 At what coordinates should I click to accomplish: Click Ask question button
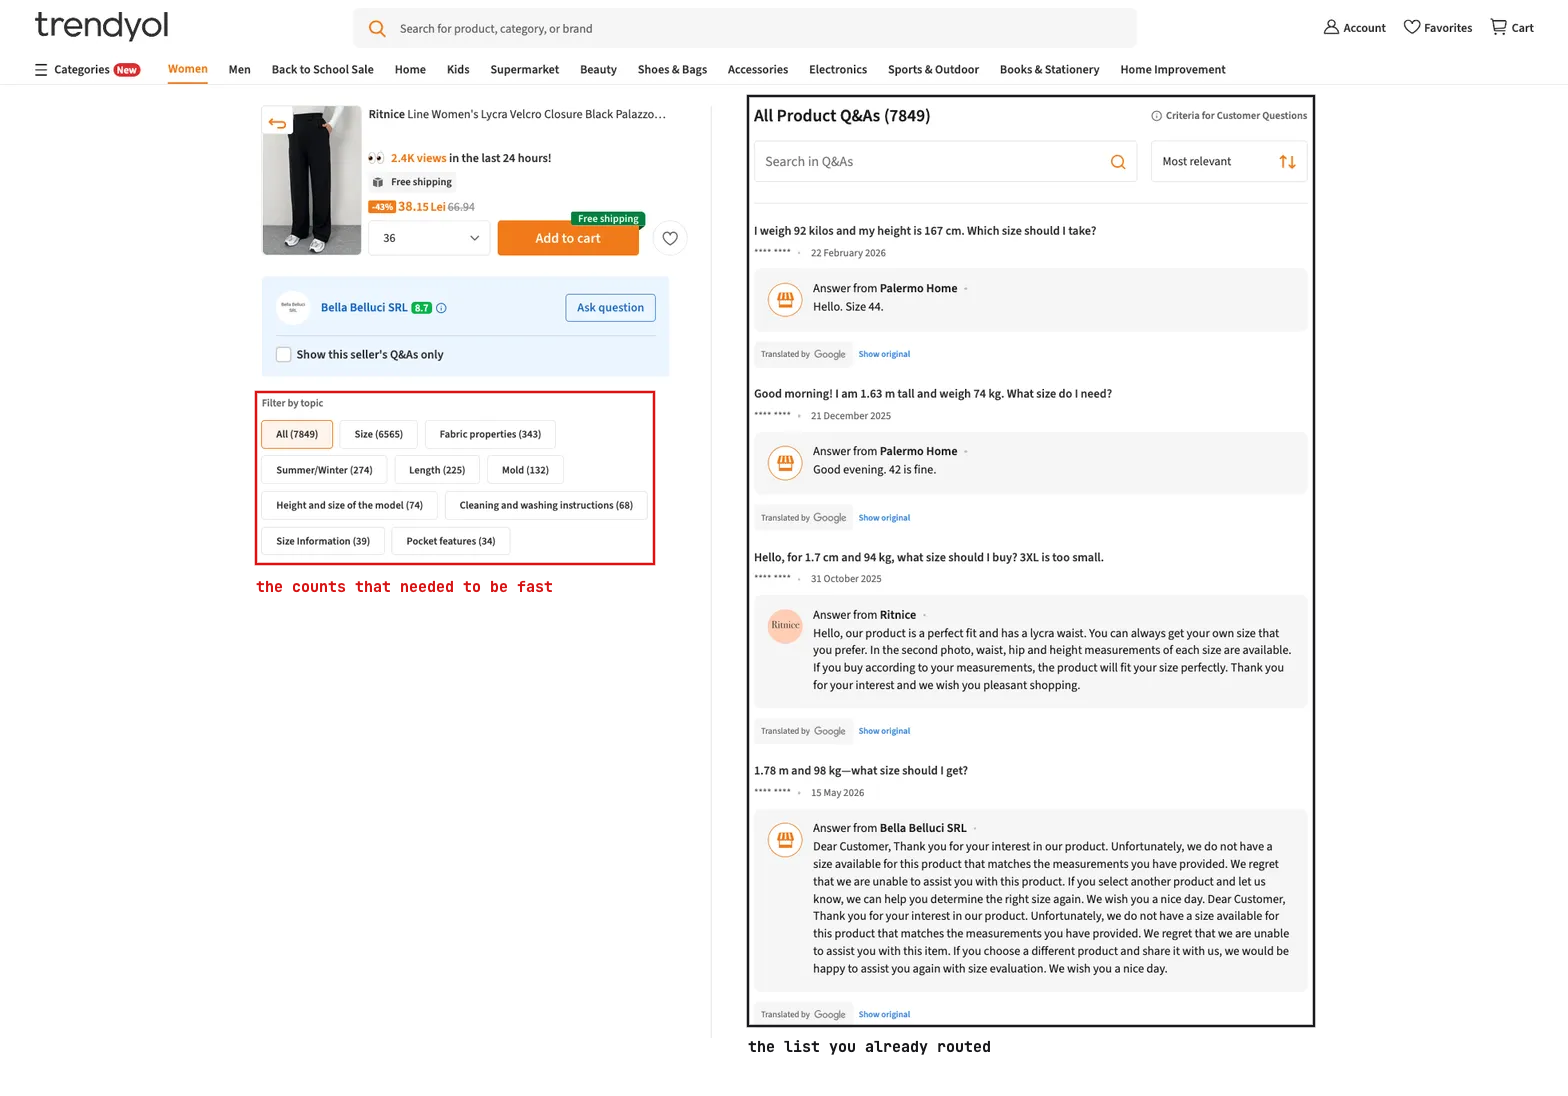point(610,308)
